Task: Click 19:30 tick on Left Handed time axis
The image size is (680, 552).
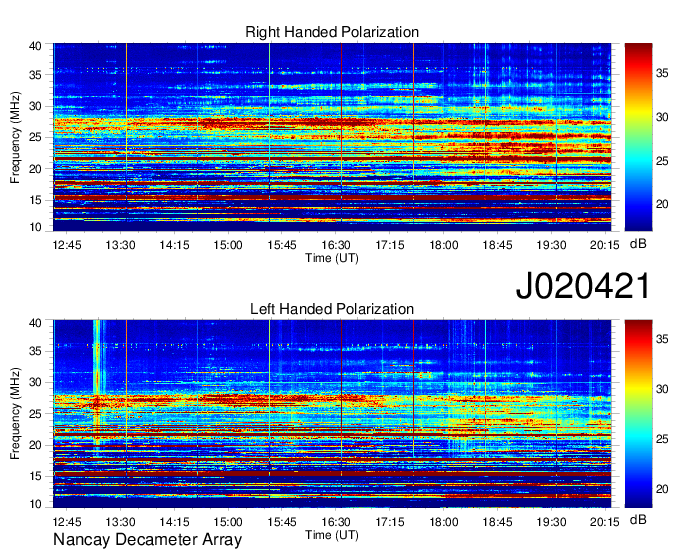Action: pos(551,522)
